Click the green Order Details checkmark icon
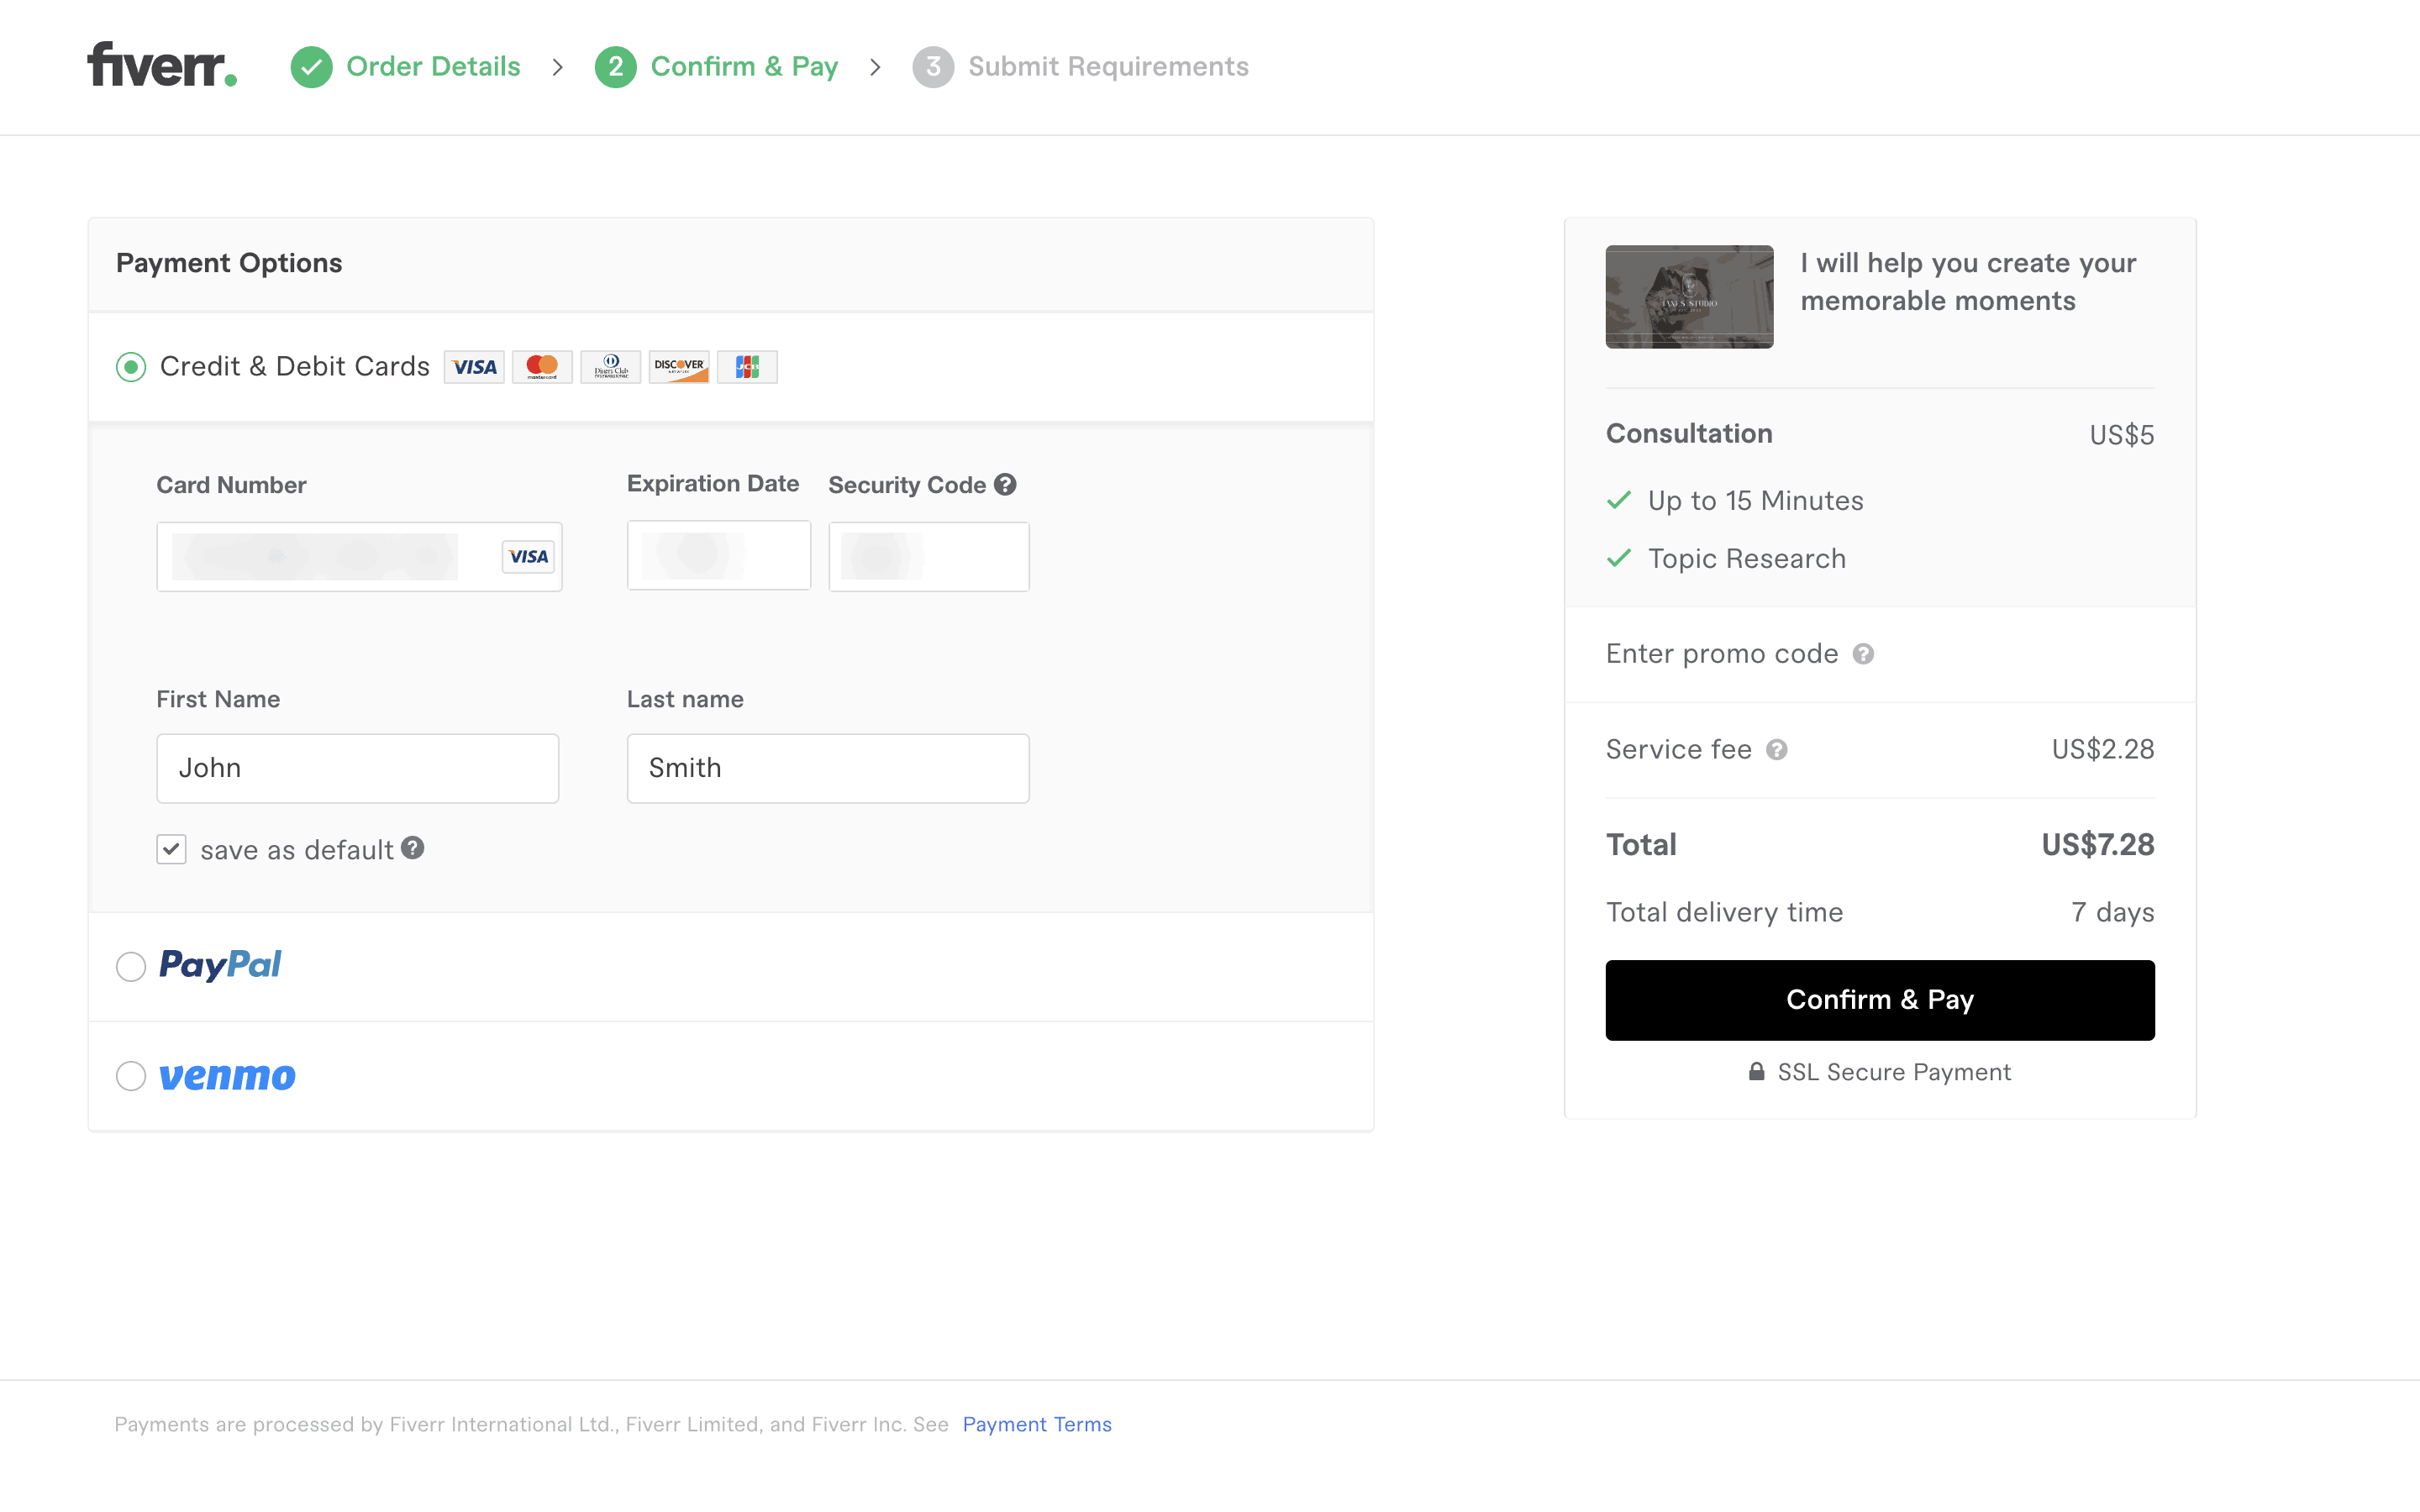The image size is (2420, 1512). click(311, 67)
